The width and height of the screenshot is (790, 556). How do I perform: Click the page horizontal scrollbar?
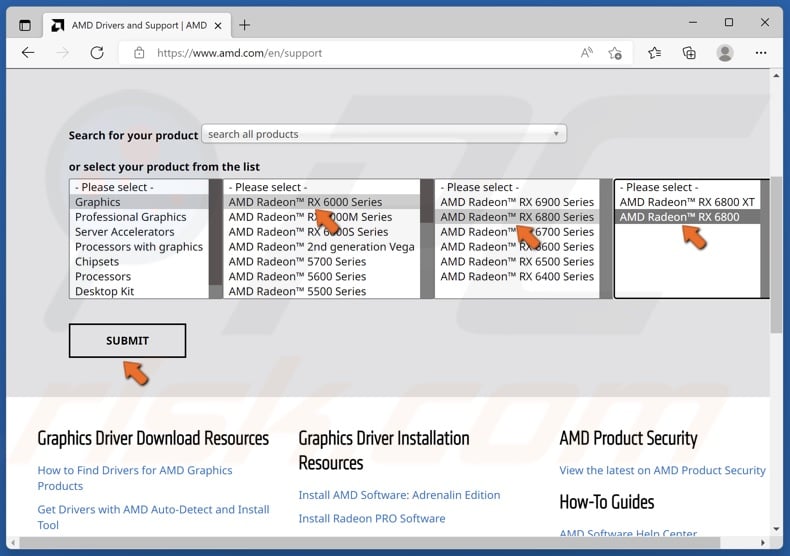tap(370, 542)
